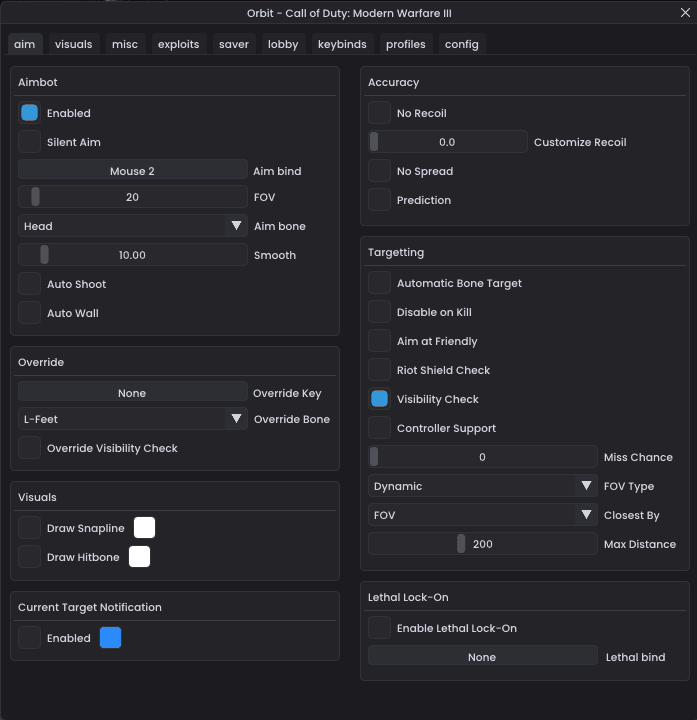
Task: Check the No Recoil option
Action: click(x=379, y=113)
